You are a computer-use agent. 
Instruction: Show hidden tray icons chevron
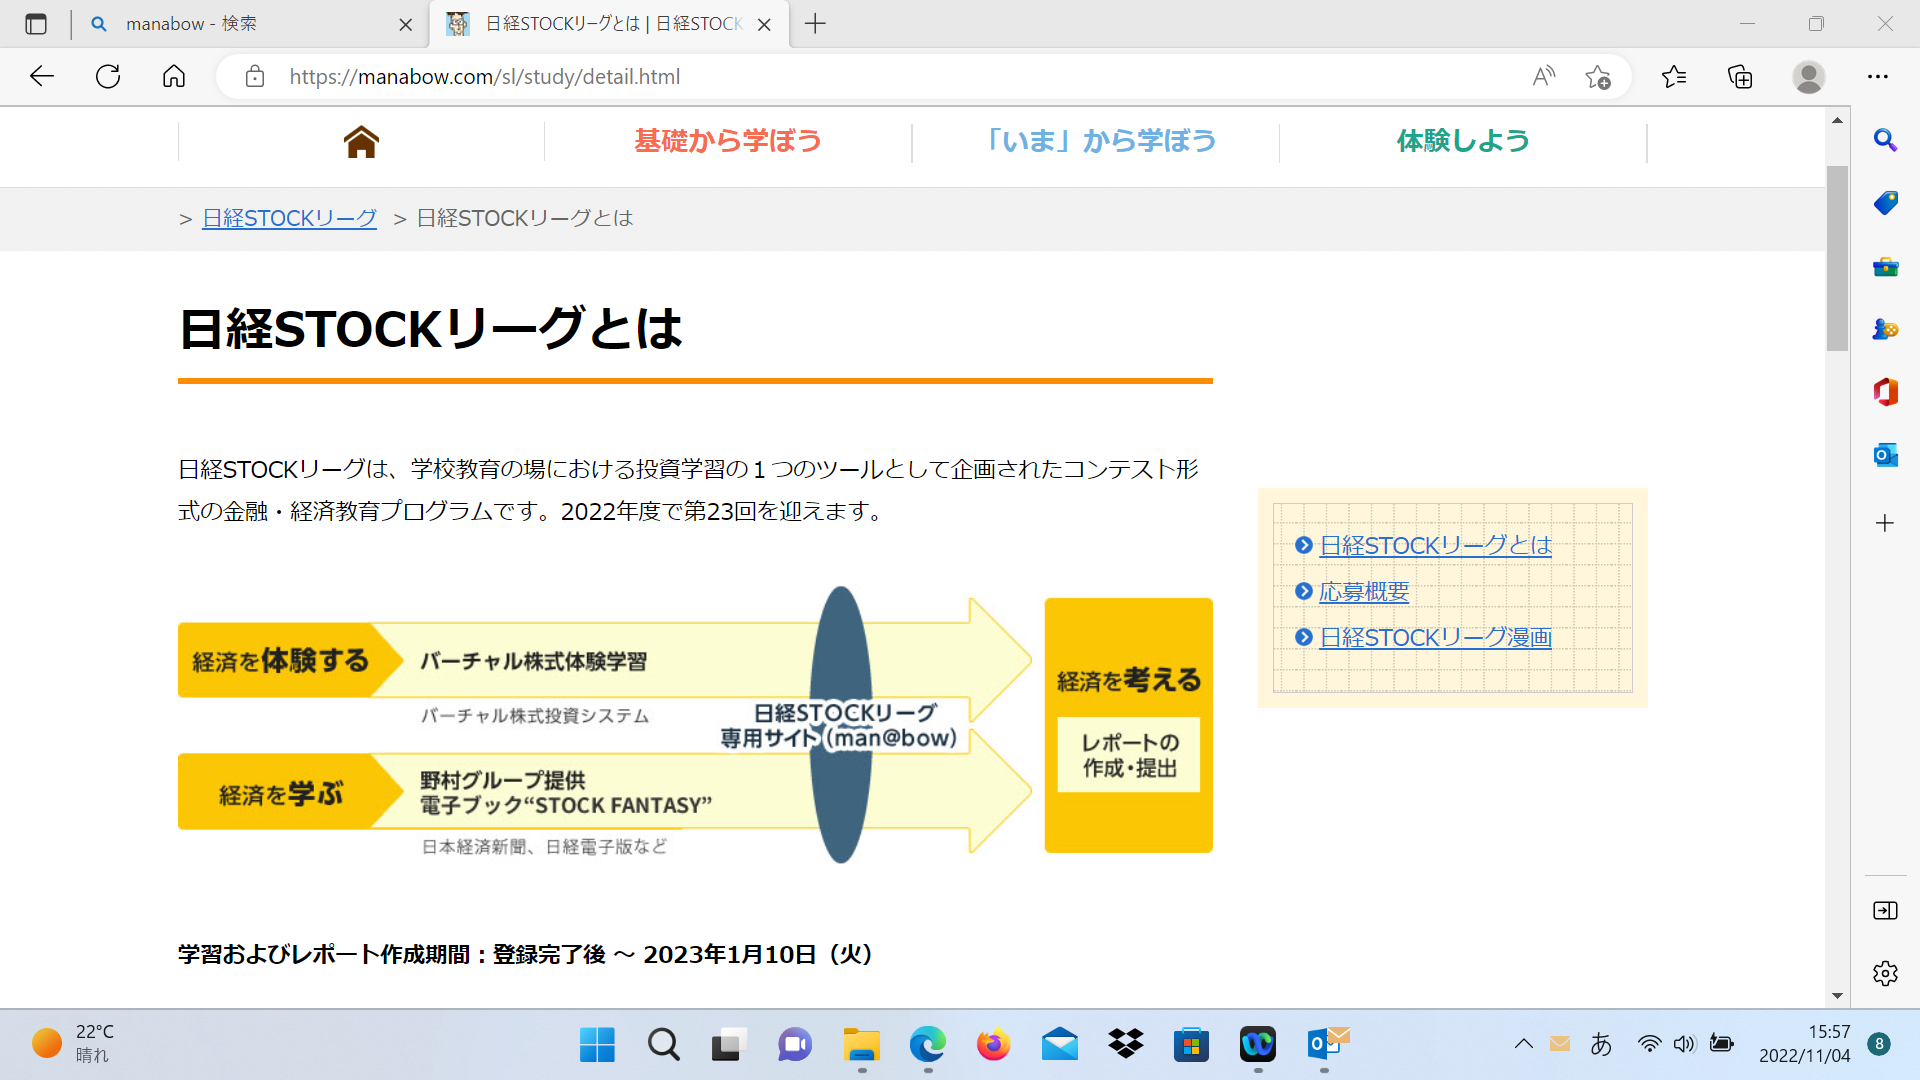tap(1523, 1044)
